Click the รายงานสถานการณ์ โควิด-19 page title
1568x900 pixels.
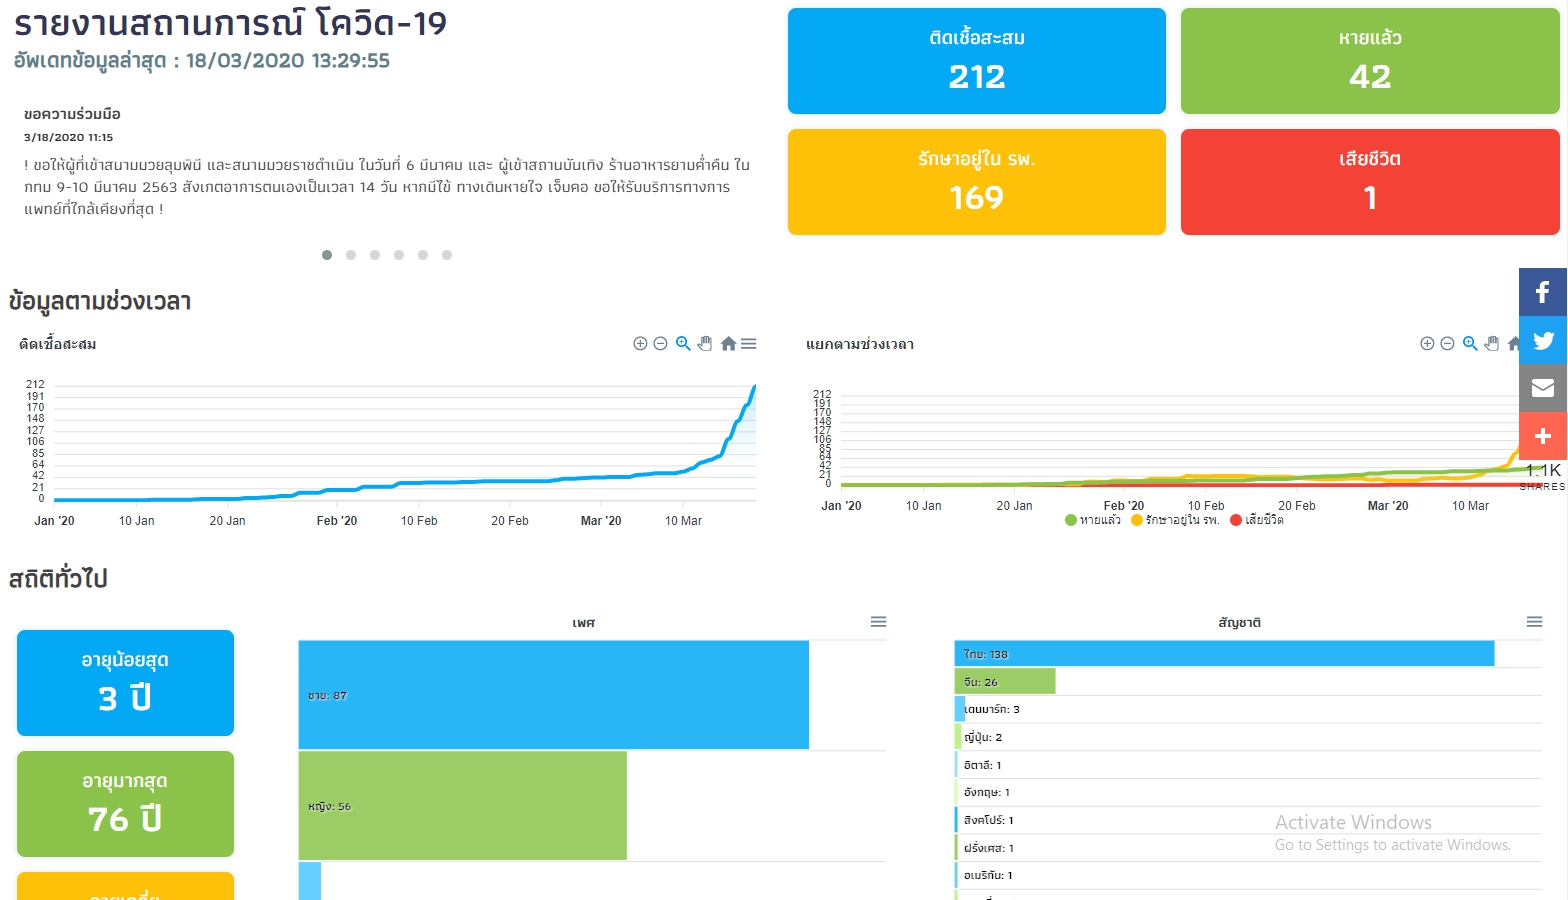pyautogui.click(x=231, y=23)
